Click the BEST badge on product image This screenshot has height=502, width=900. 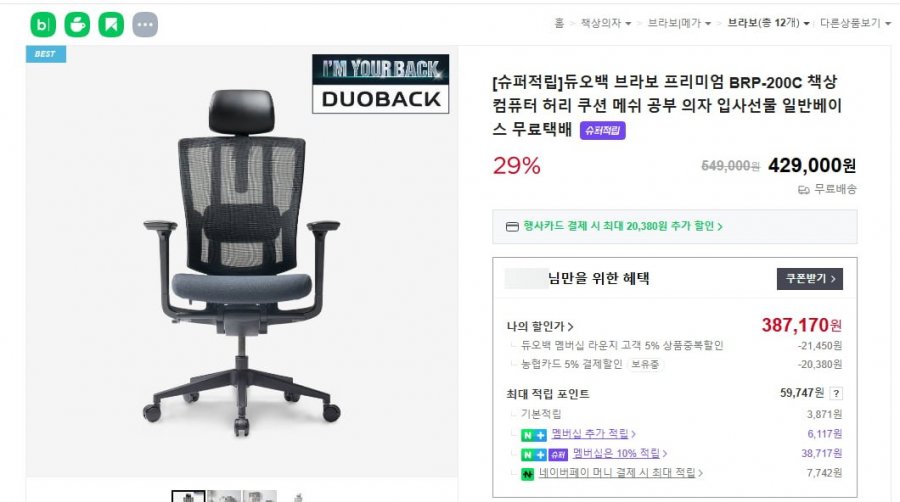pyautogui.click(x=46, y=54)
